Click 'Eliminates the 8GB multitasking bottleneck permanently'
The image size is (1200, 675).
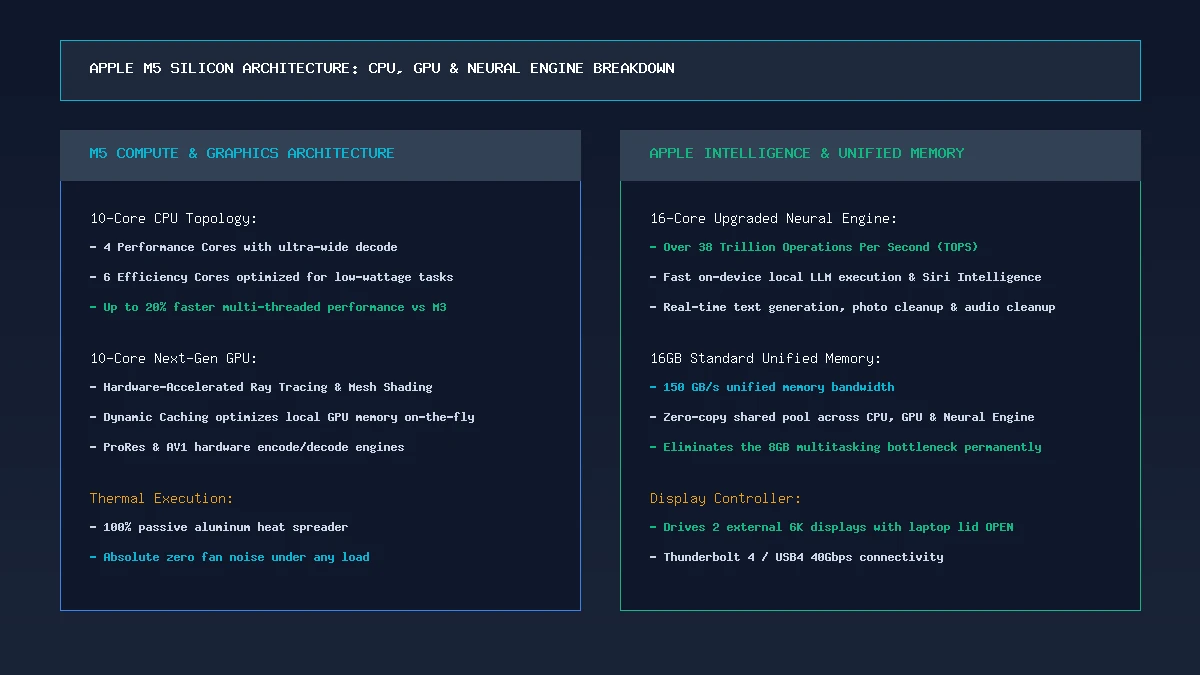845,447
